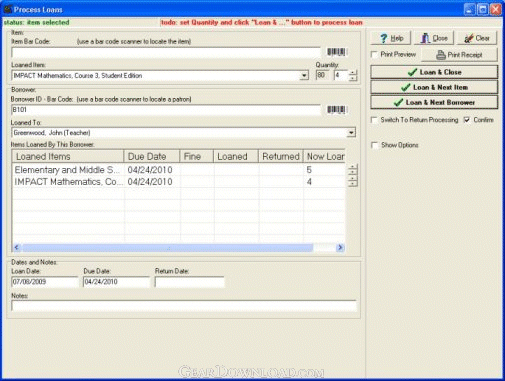Click Loan & Close button

[x=434, y=72]
